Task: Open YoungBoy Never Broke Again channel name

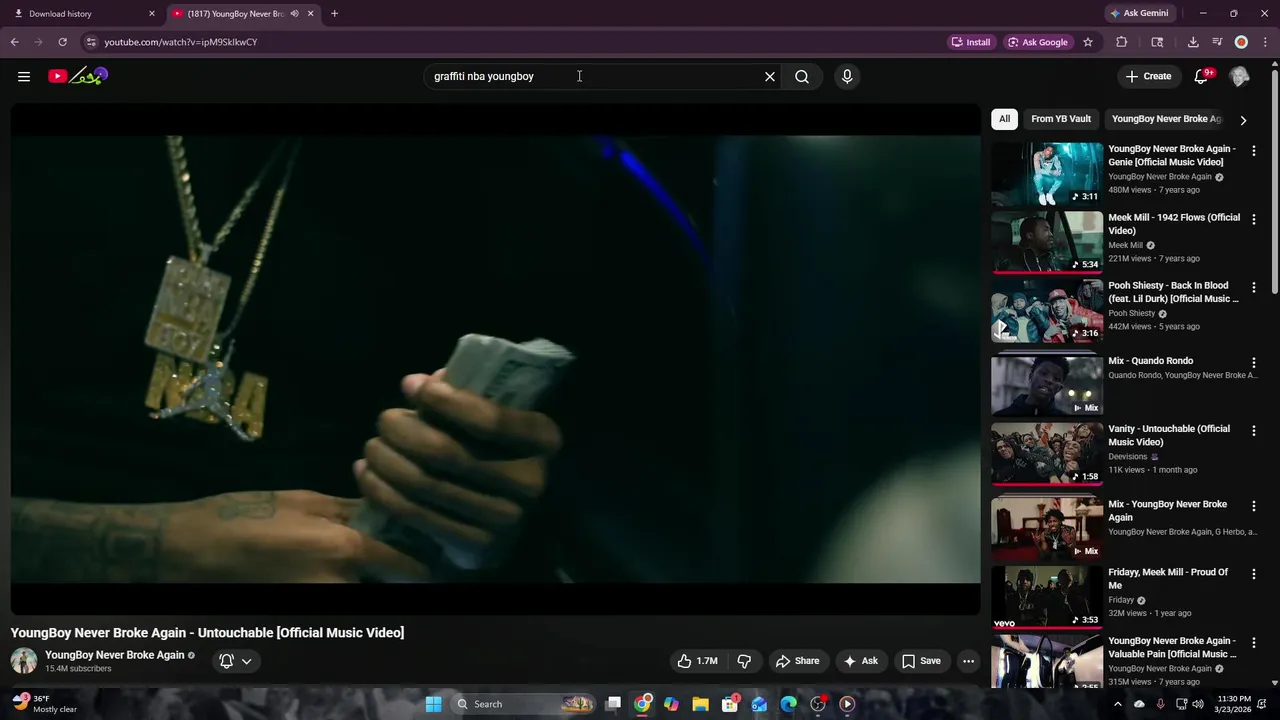Action: click(115, 655)
